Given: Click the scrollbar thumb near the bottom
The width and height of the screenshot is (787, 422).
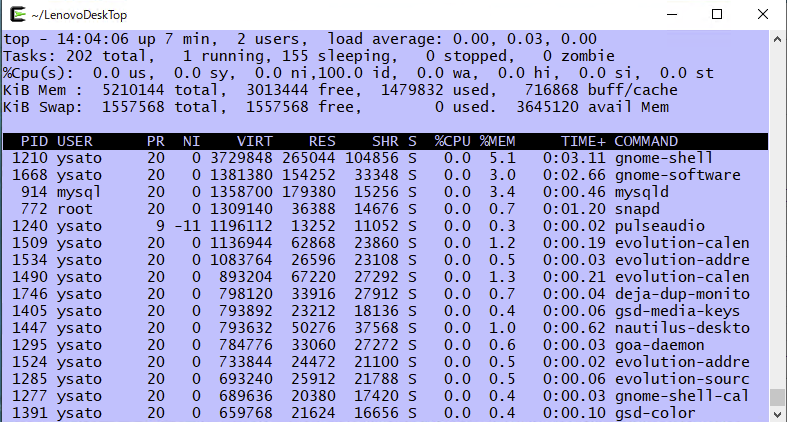Looking at the screenshot, I should [x=777, y=396].
